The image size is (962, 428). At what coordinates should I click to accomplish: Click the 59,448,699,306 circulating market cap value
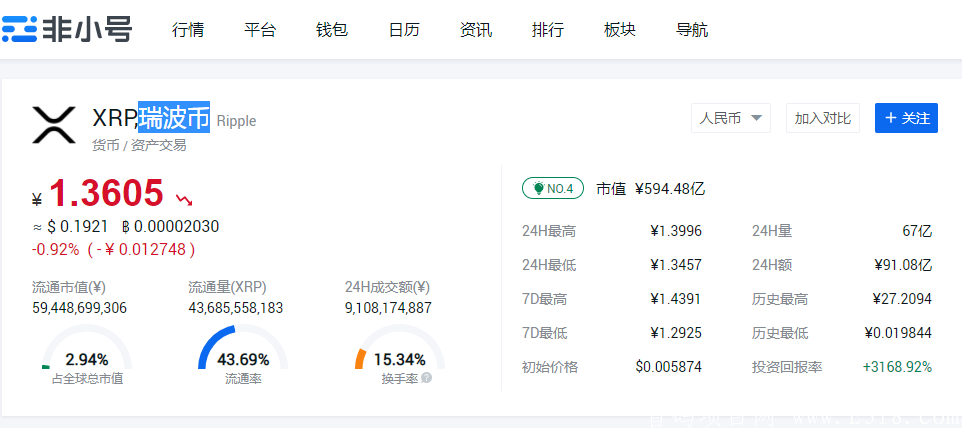point(80,307)
